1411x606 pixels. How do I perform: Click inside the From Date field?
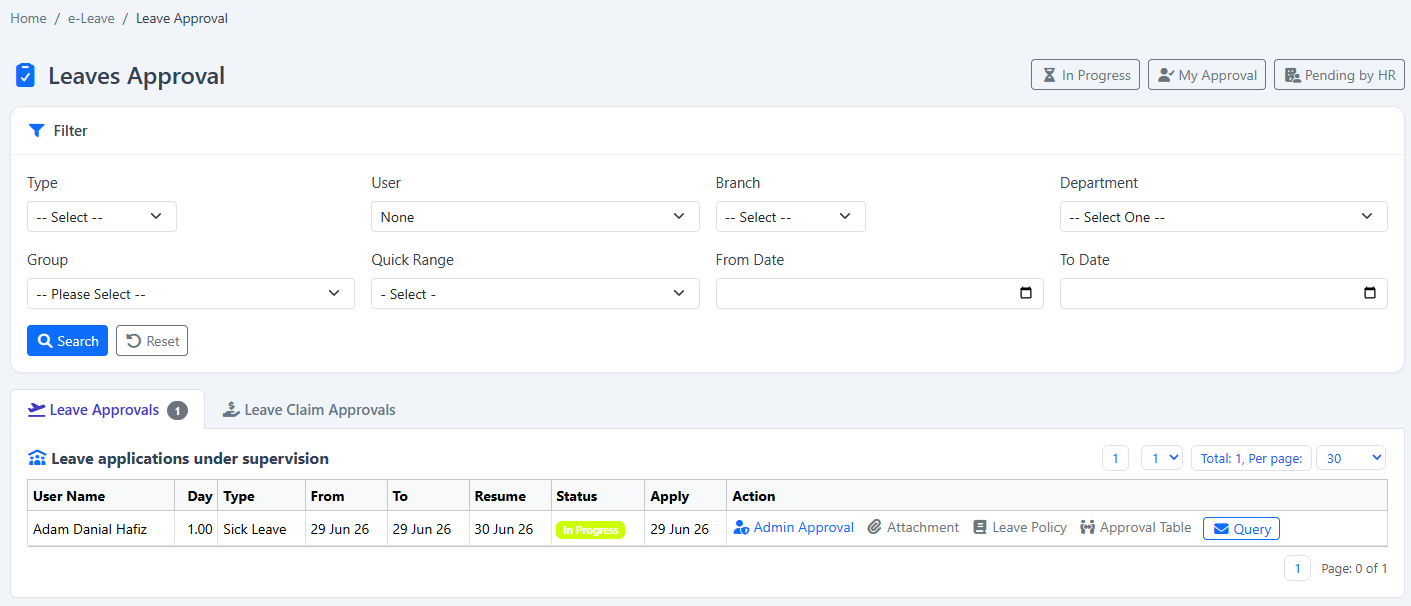click(x=880, y=293)
